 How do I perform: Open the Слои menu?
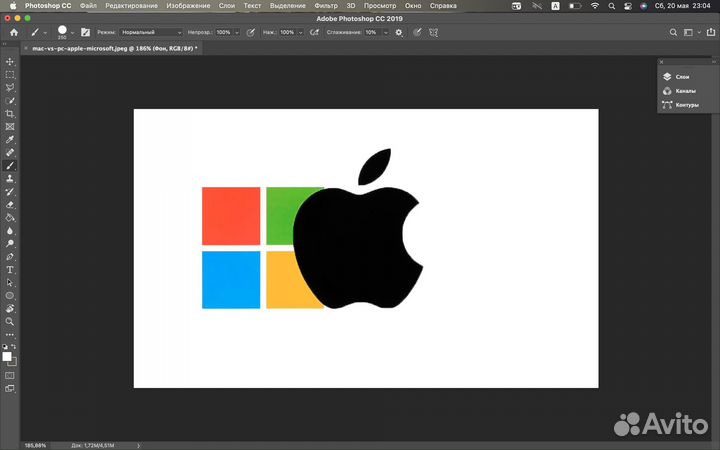pos(227,6)
